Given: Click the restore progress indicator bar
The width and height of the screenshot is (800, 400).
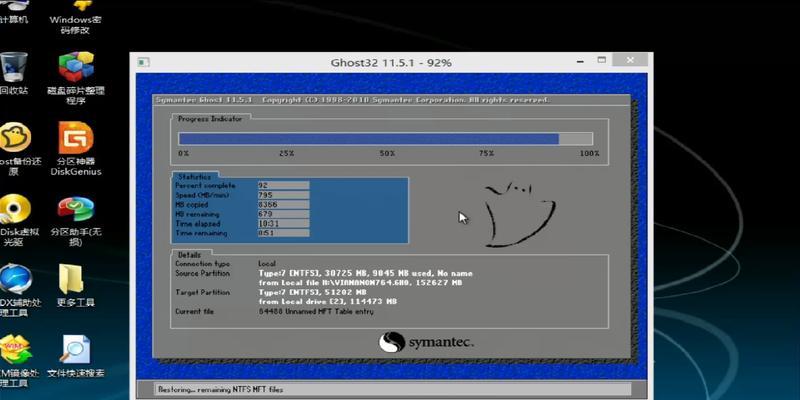Looking at the screenshot, I should point(385,139).
